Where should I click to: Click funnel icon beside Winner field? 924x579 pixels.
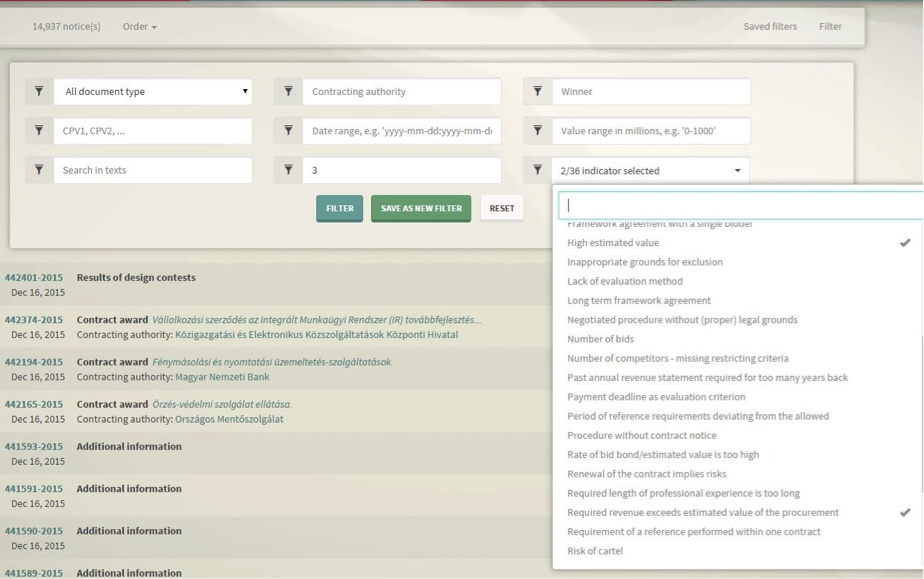coord(537,91)
